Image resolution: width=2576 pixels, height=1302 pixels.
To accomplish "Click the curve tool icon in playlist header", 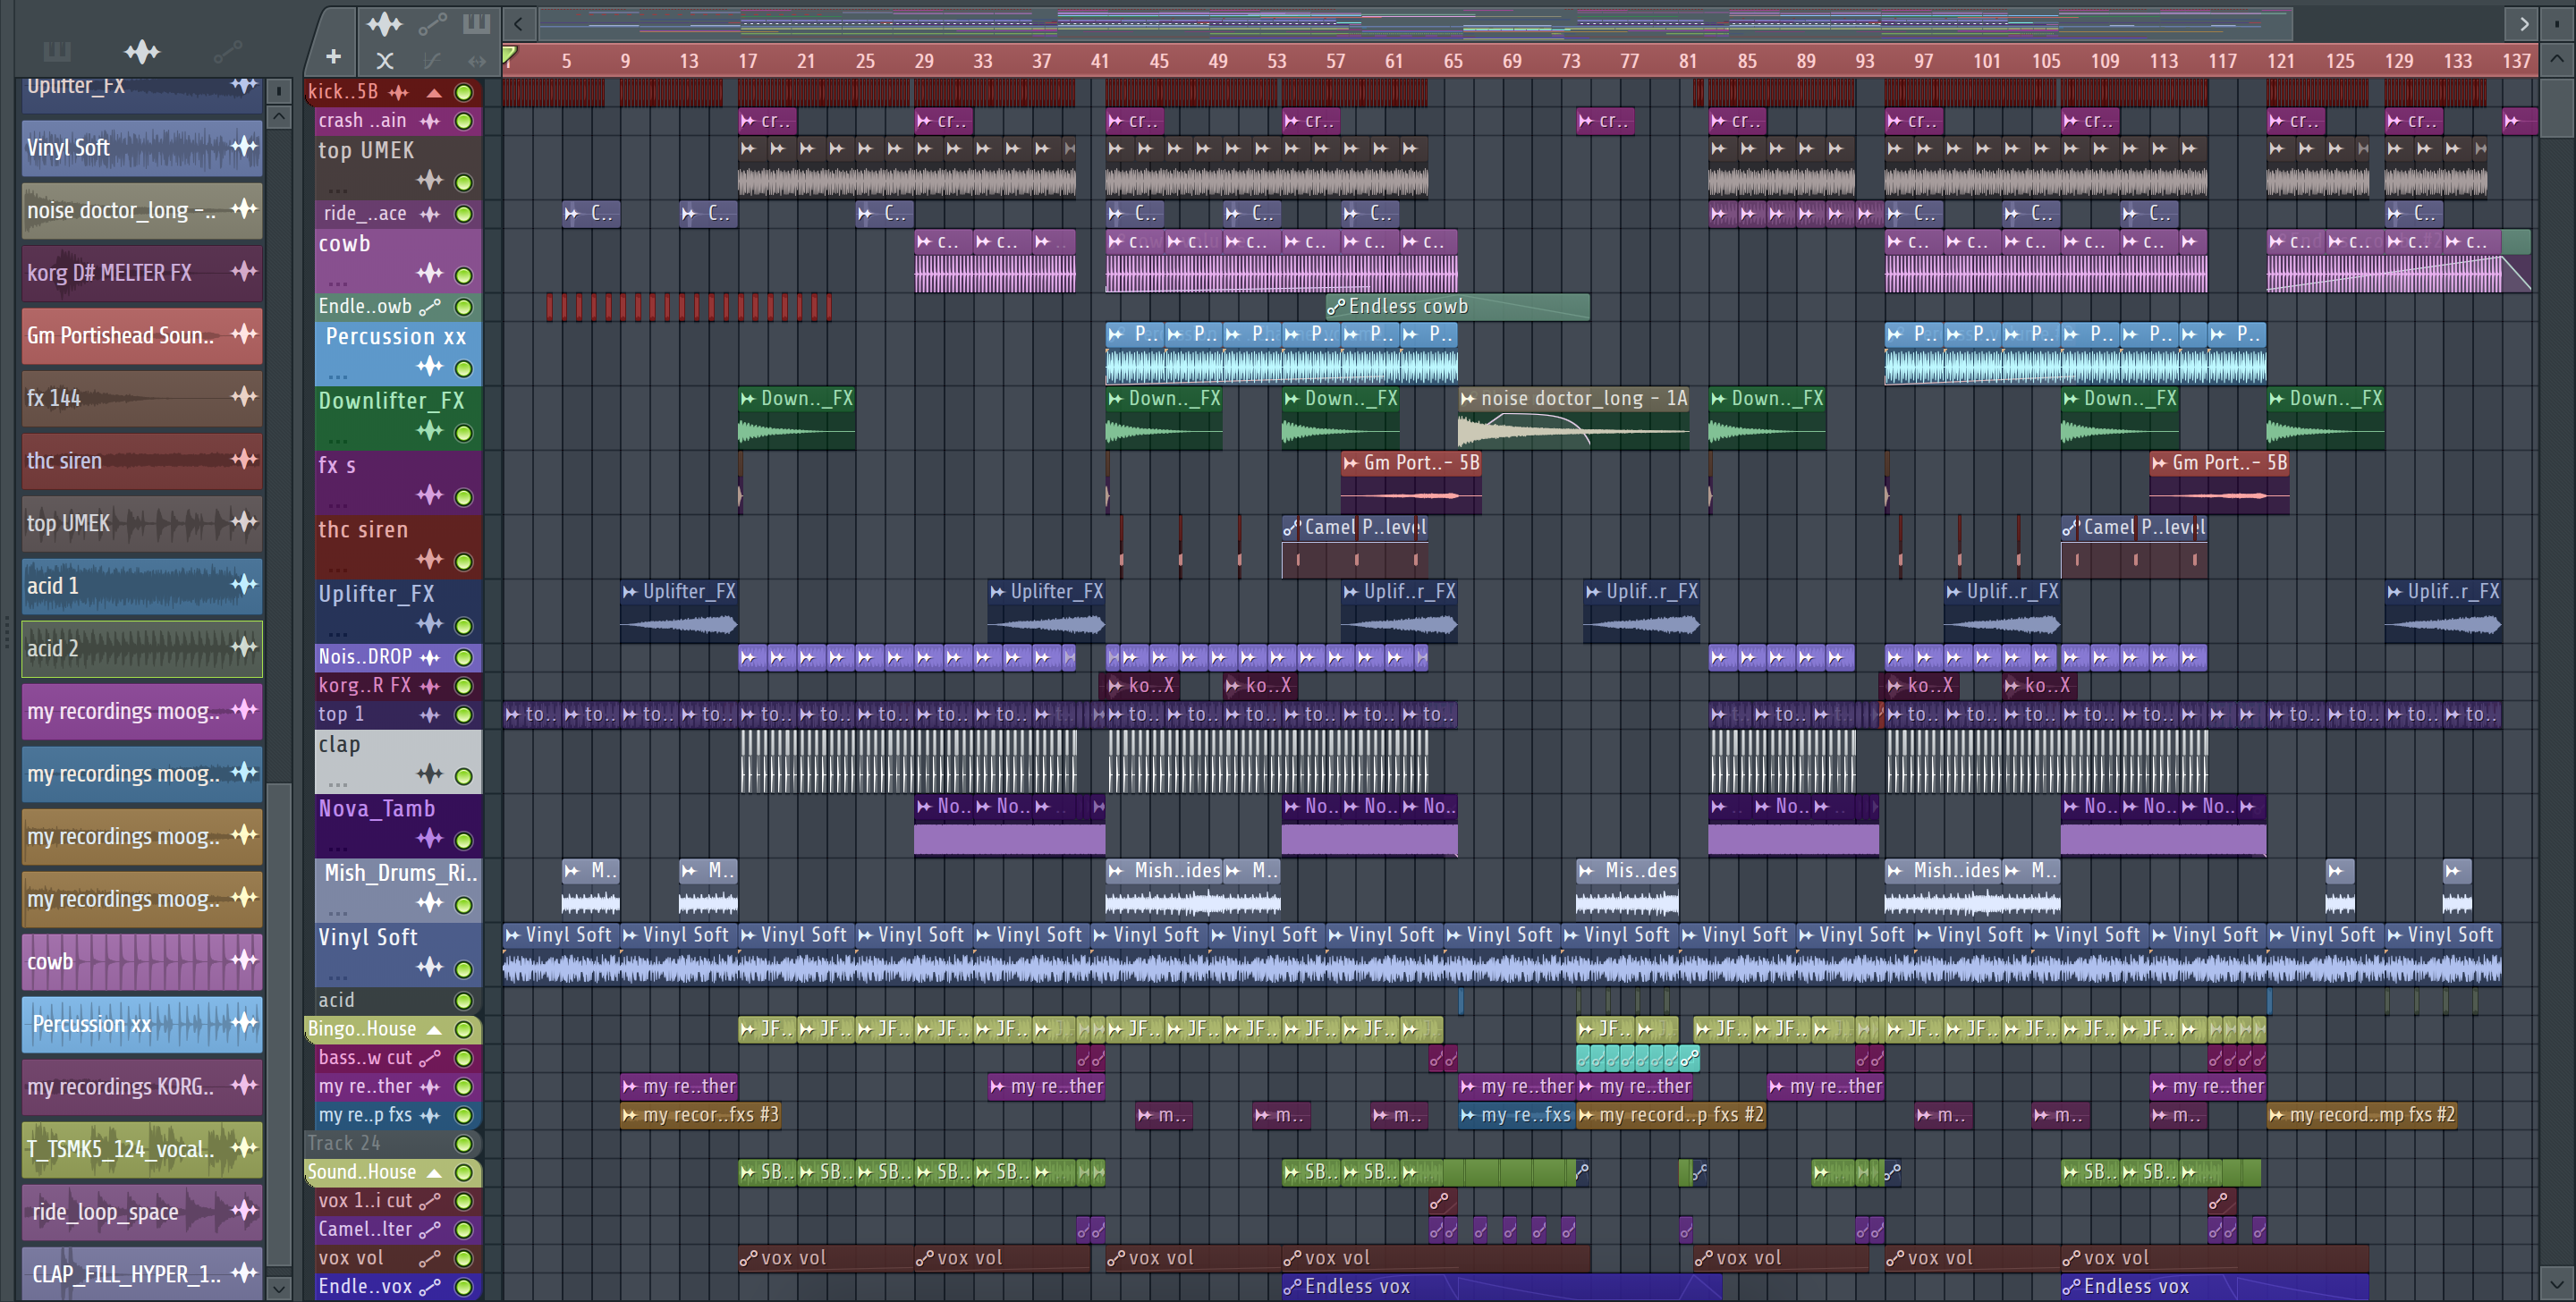I will 432,61.
